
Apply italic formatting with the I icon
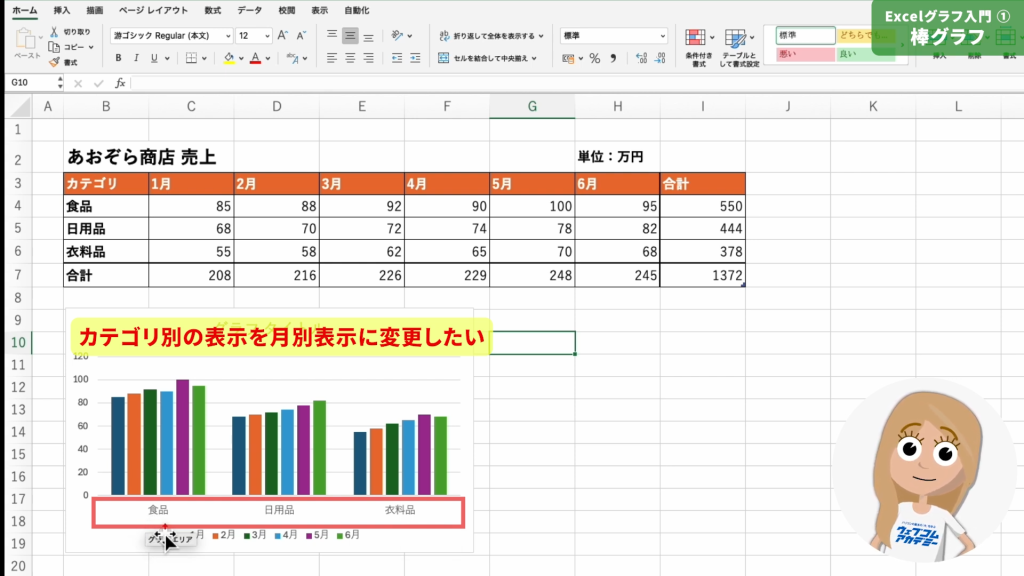pos(136,58)
